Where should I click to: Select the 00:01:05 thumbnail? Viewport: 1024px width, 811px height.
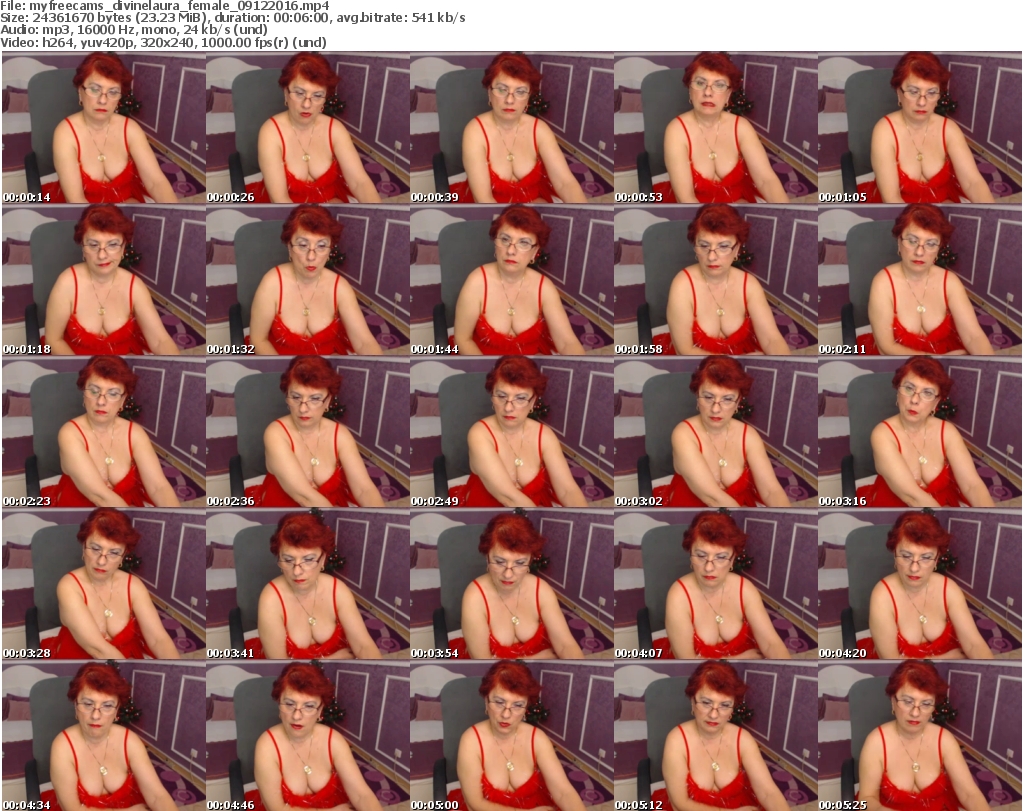click(920, 127)
